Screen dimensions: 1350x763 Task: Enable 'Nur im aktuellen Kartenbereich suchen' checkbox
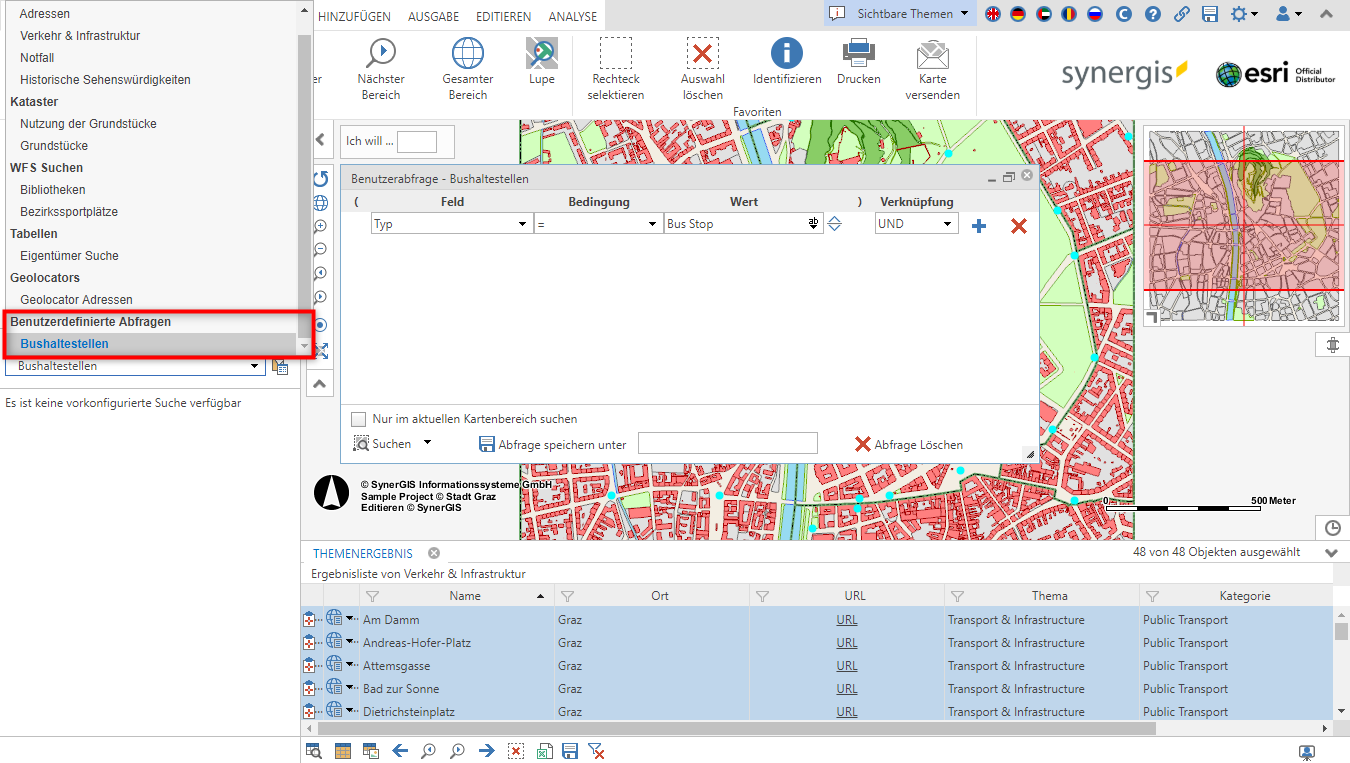point(355,419)
